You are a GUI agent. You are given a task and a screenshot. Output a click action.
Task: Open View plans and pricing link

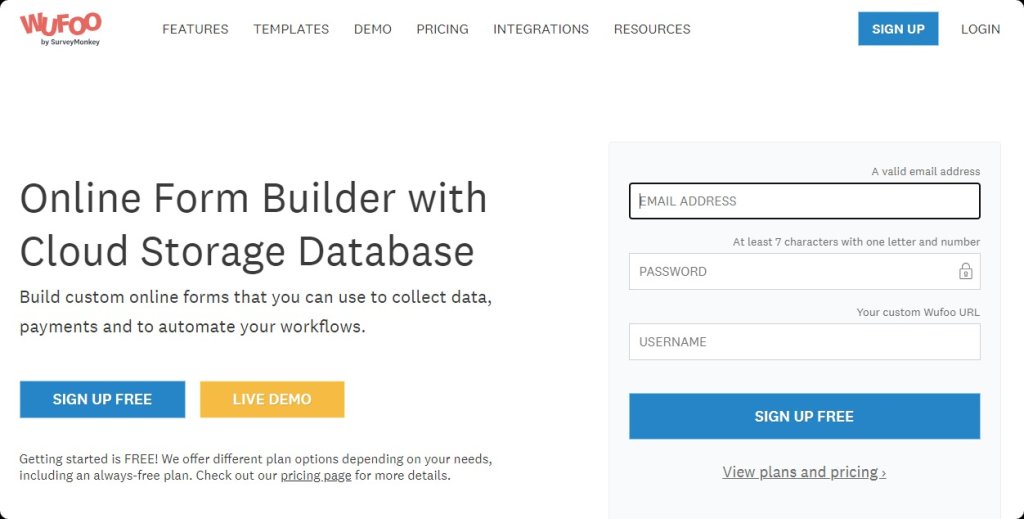[804, 472]
